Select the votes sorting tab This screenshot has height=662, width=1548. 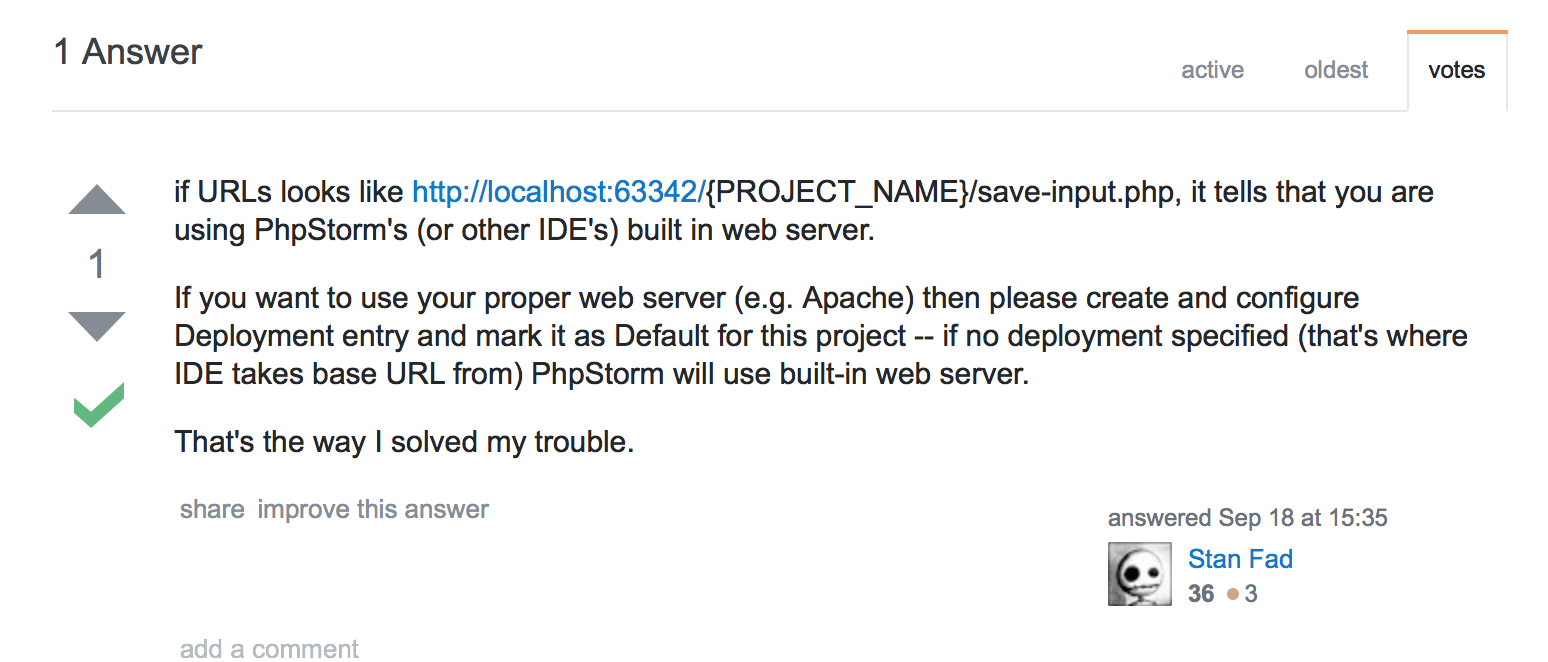[x=1457, y=71]
